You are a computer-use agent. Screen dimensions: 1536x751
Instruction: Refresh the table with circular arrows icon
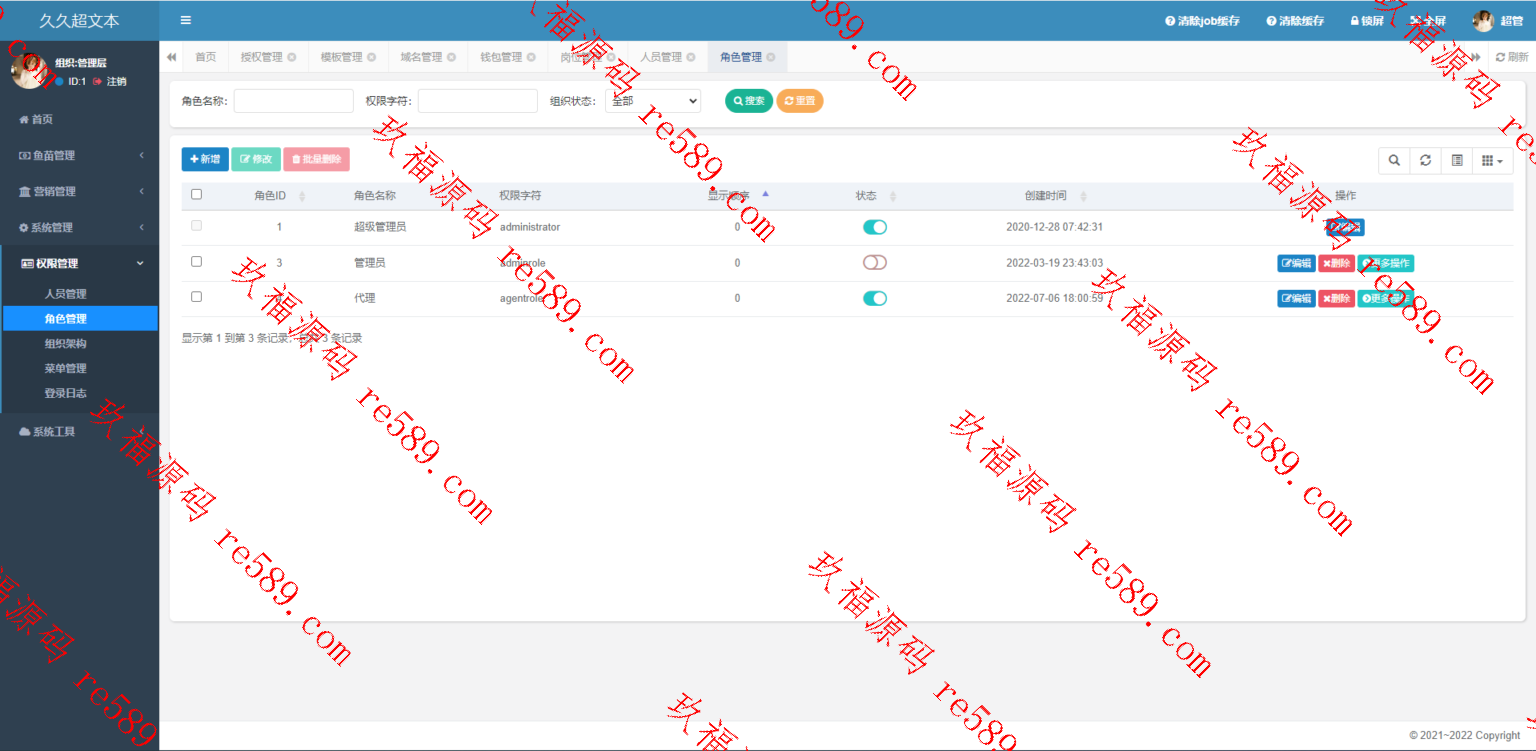pos(1425,160)
